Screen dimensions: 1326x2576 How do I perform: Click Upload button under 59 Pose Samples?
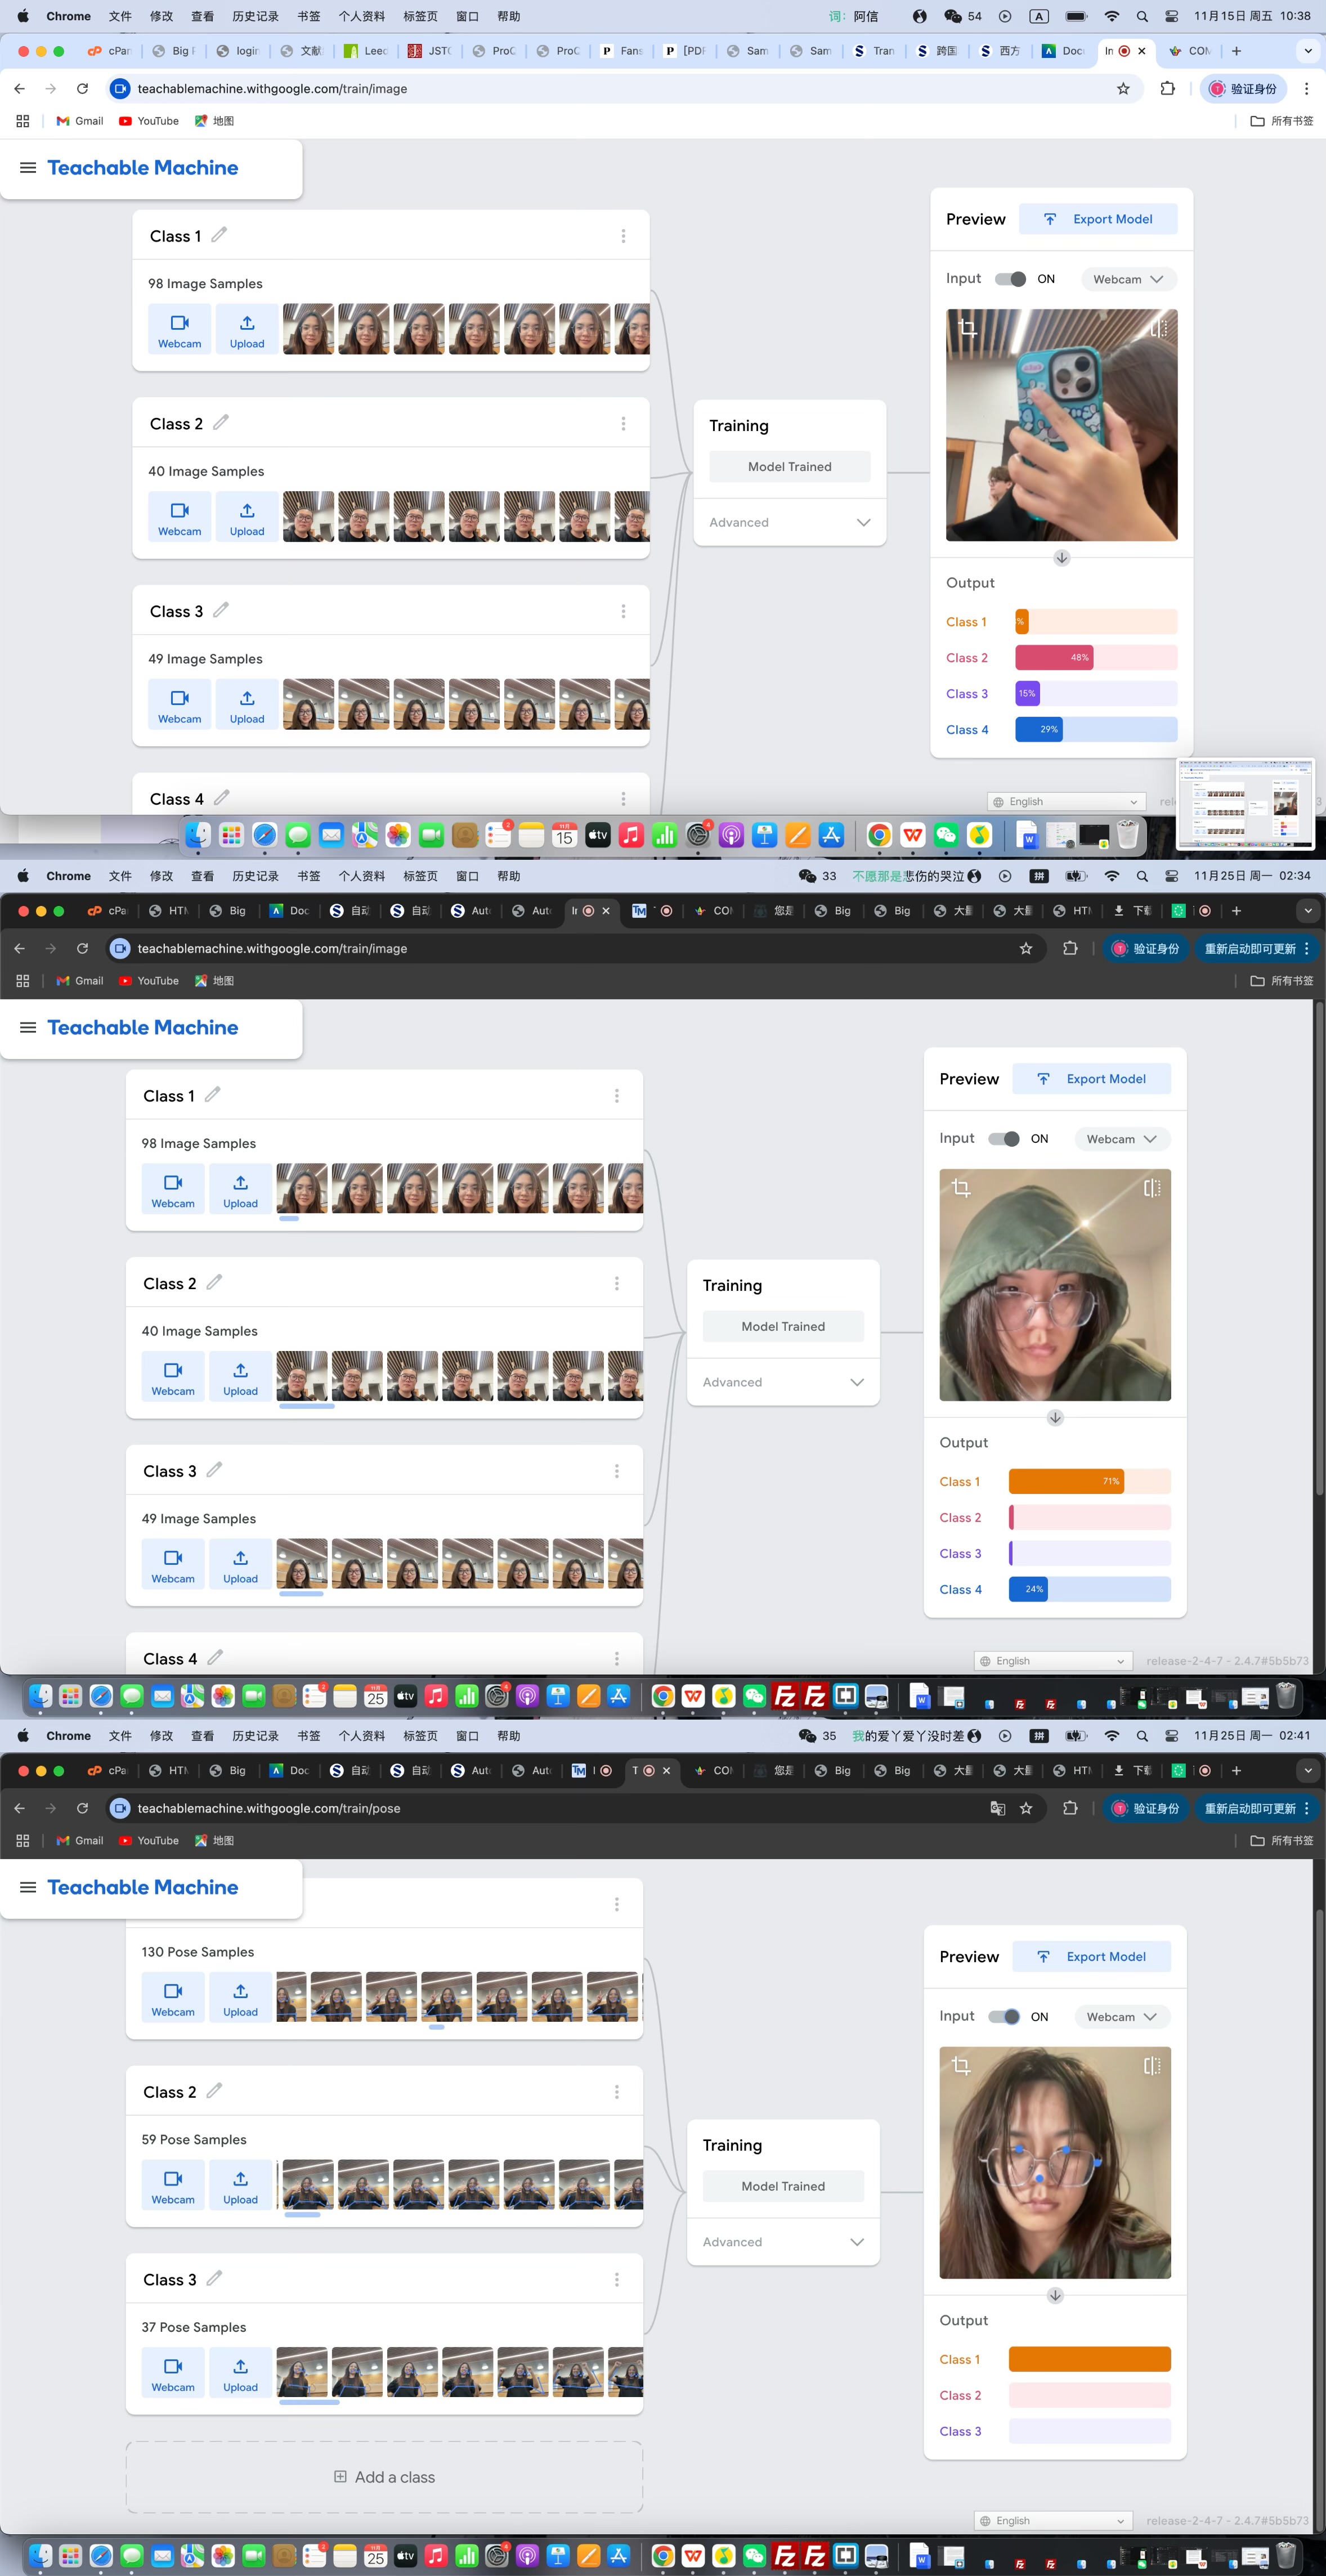point(240,2184)
